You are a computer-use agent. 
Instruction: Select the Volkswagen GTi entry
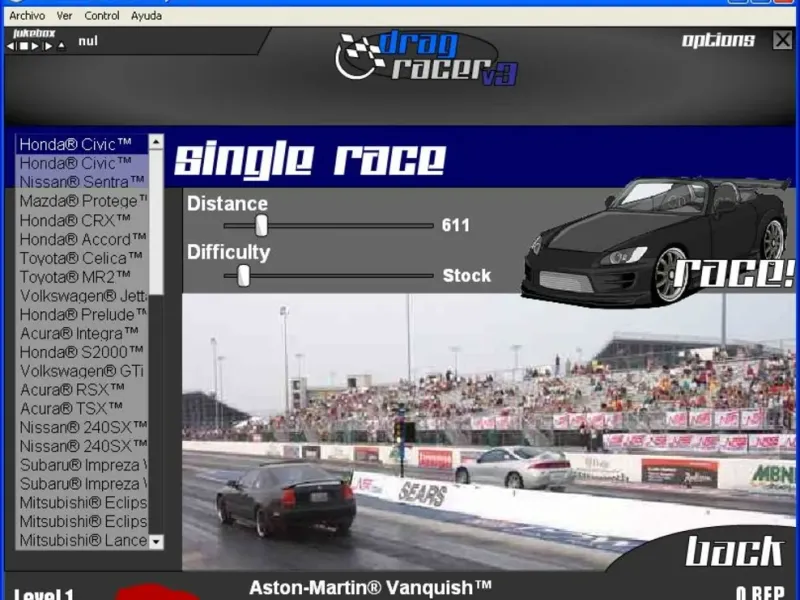coord(82,371)
